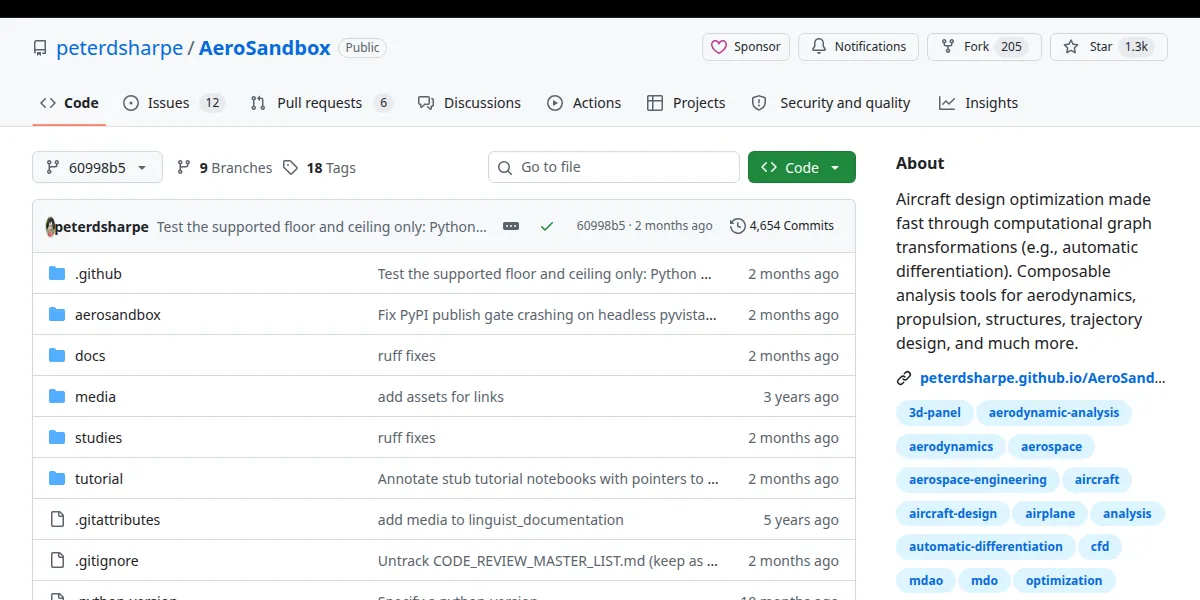This screenshot has width=1200, height=600.
Task: Open the peterdsharpe owner link
Action: coord(120,47)
